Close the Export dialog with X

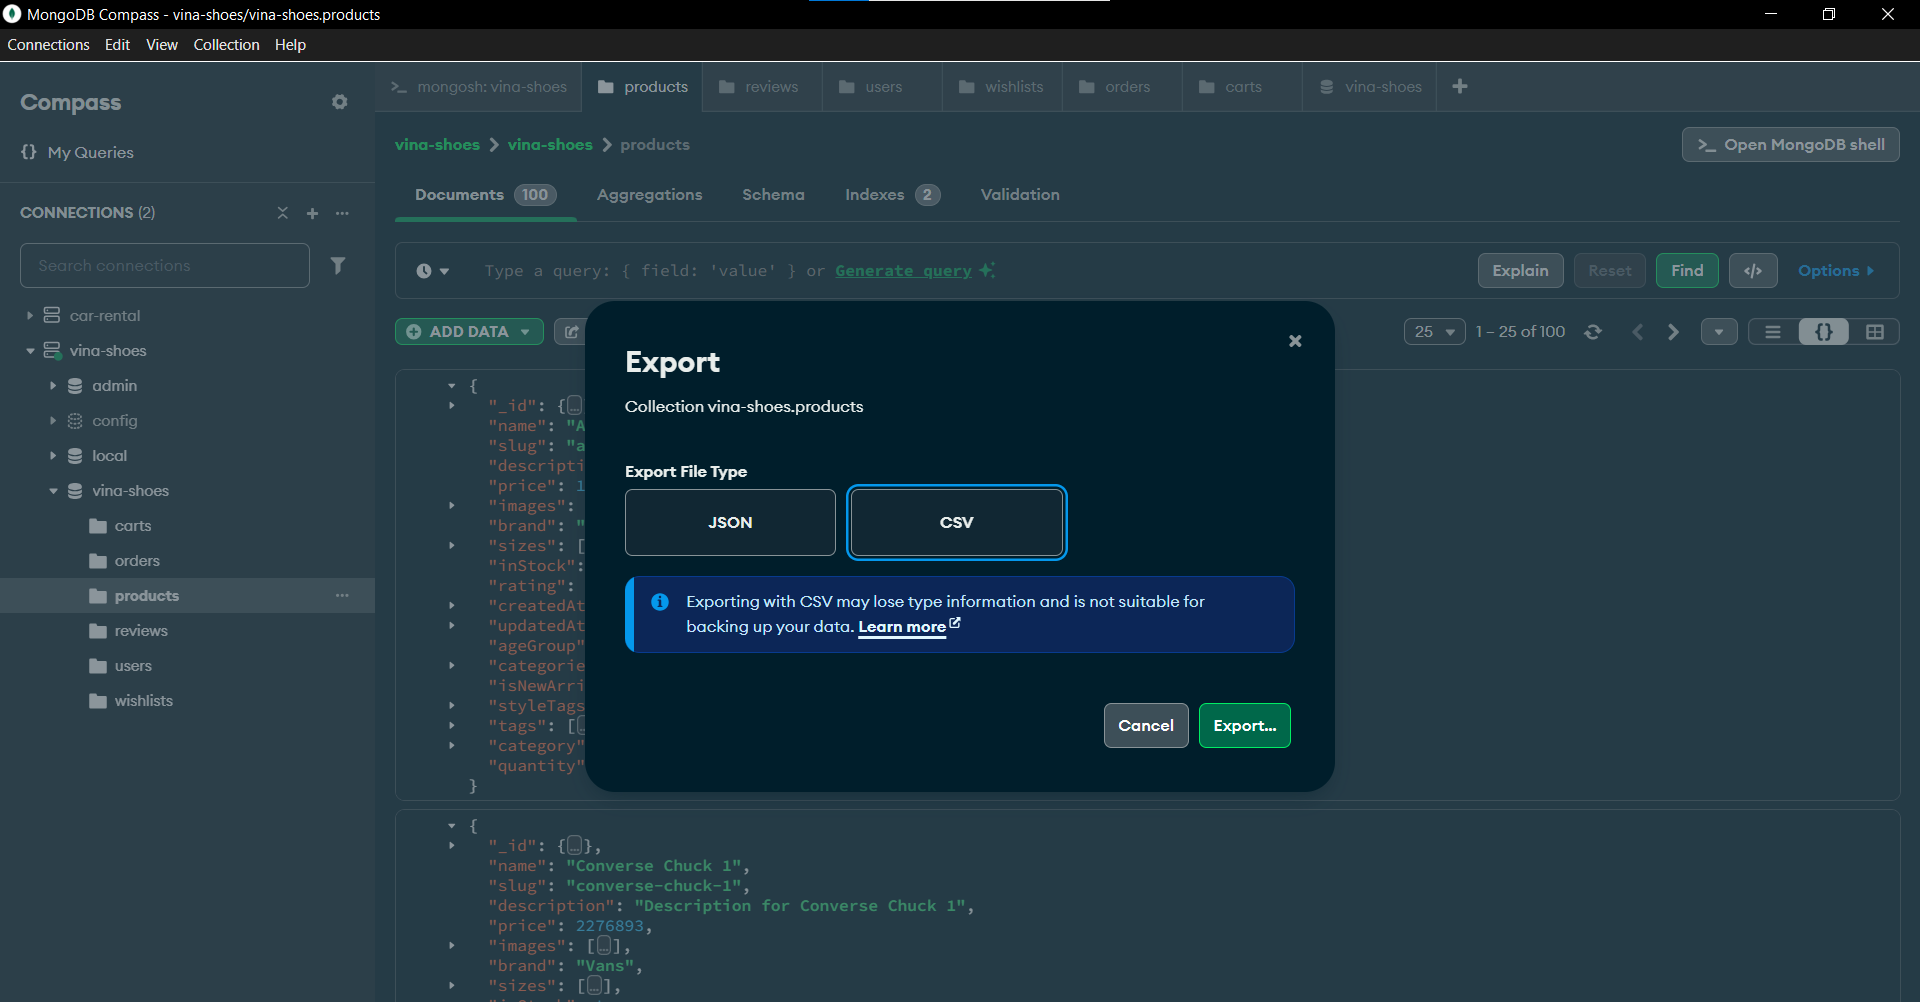point(1295,341)
